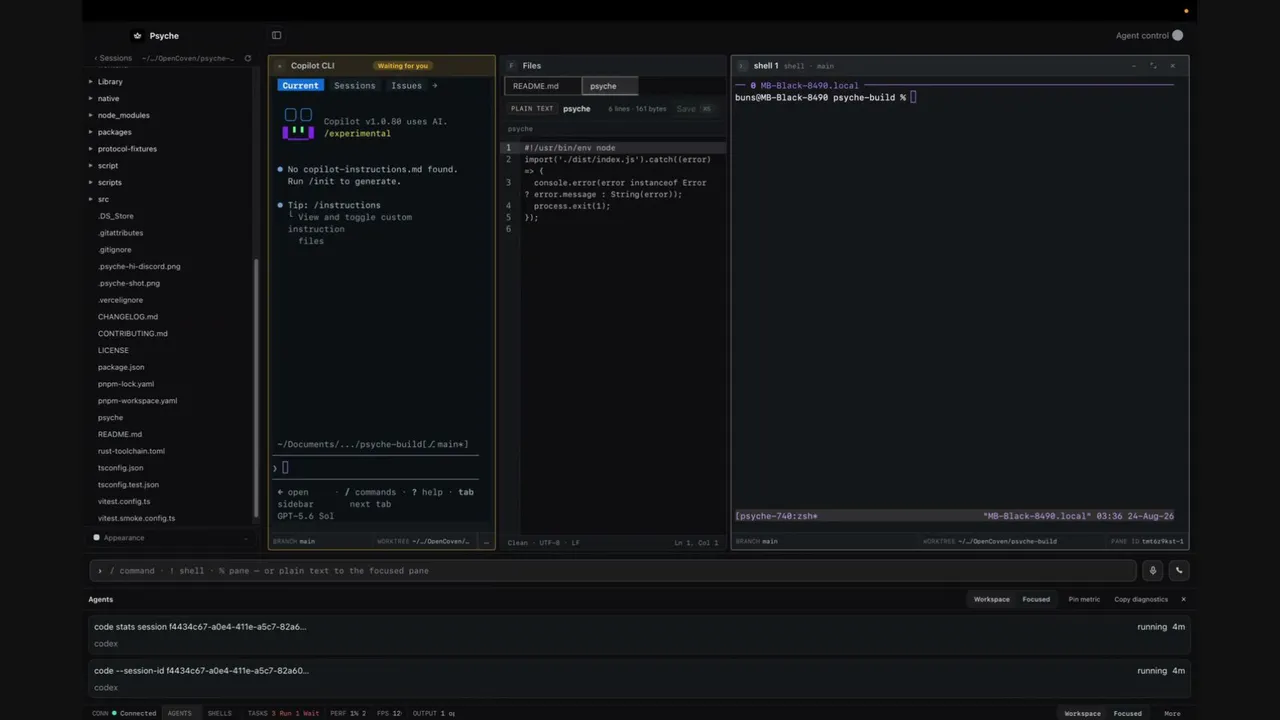This screenshot has width=1280, height=720.
Task: Click Copy diagnostics
Action: click(x=1141, y=599)
